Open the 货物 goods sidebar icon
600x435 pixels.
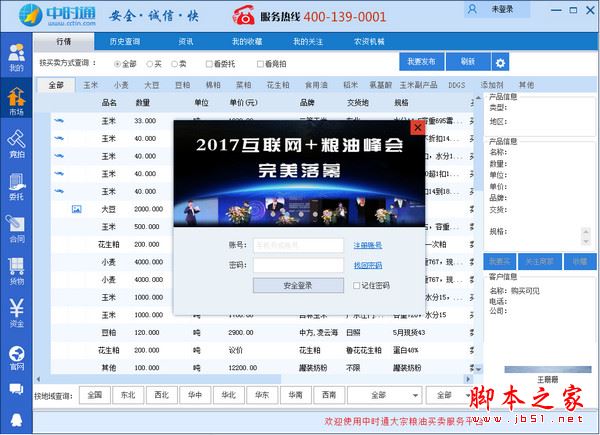click(x=16, y=271)
